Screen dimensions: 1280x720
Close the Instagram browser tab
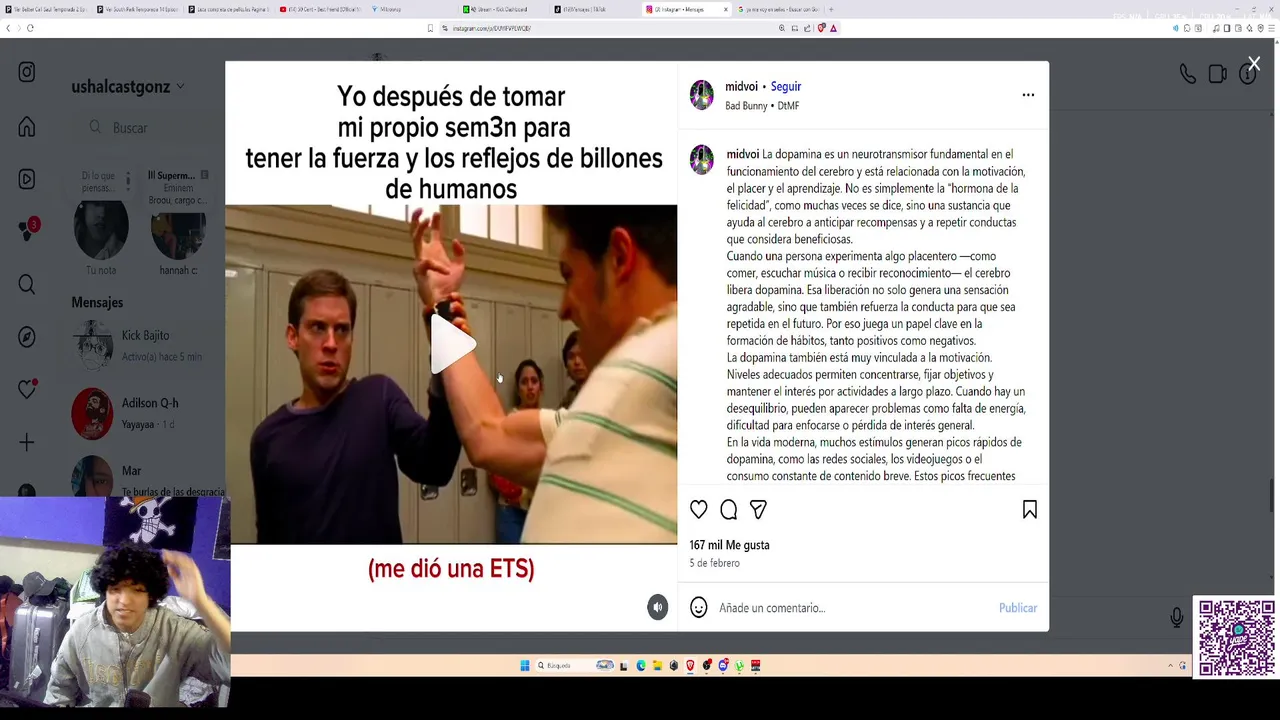click(726, 9)
